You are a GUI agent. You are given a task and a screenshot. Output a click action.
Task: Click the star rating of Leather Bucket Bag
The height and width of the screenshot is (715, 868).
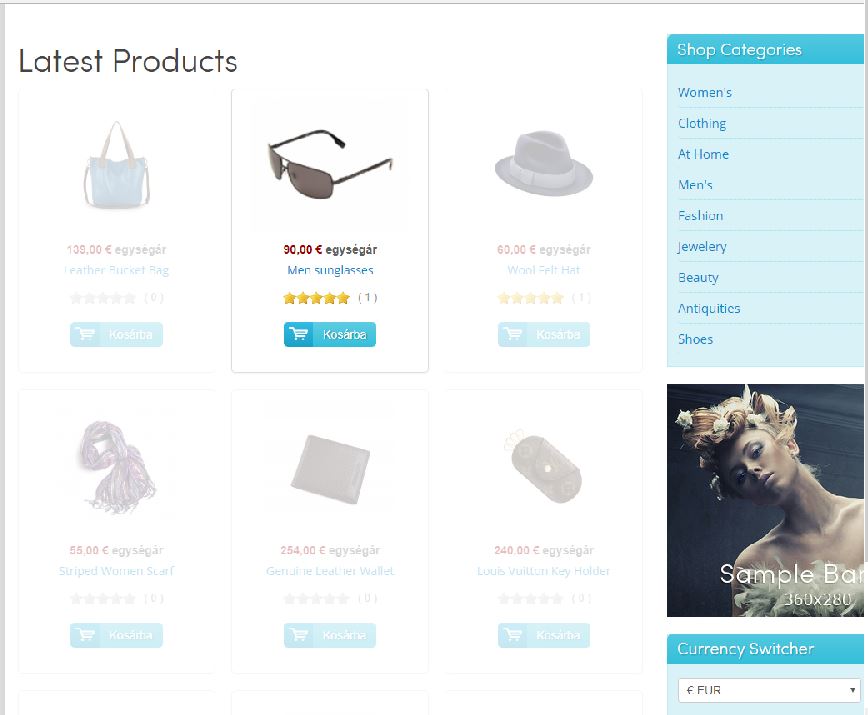[103, 298]
